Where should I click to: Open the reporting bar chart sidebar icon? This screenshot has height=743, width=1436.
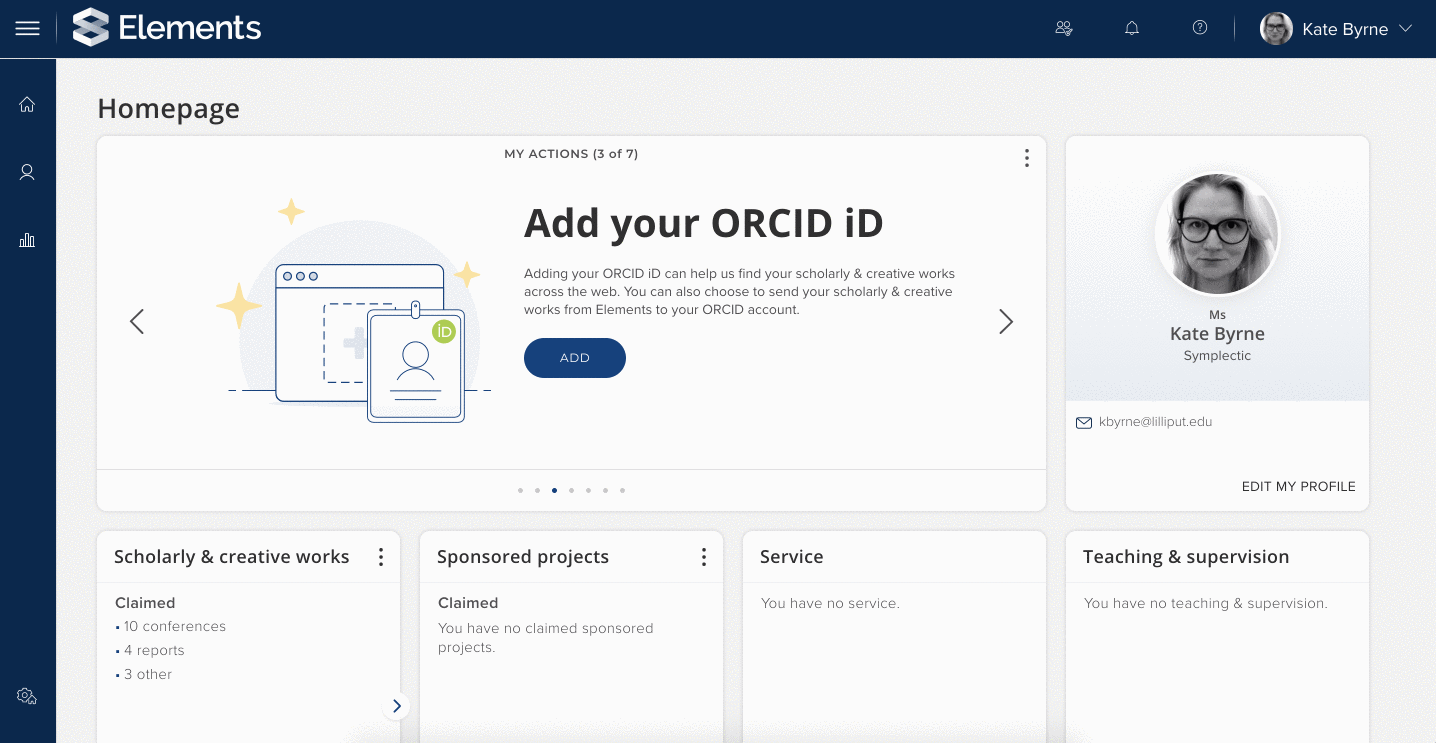coord(27,240)
